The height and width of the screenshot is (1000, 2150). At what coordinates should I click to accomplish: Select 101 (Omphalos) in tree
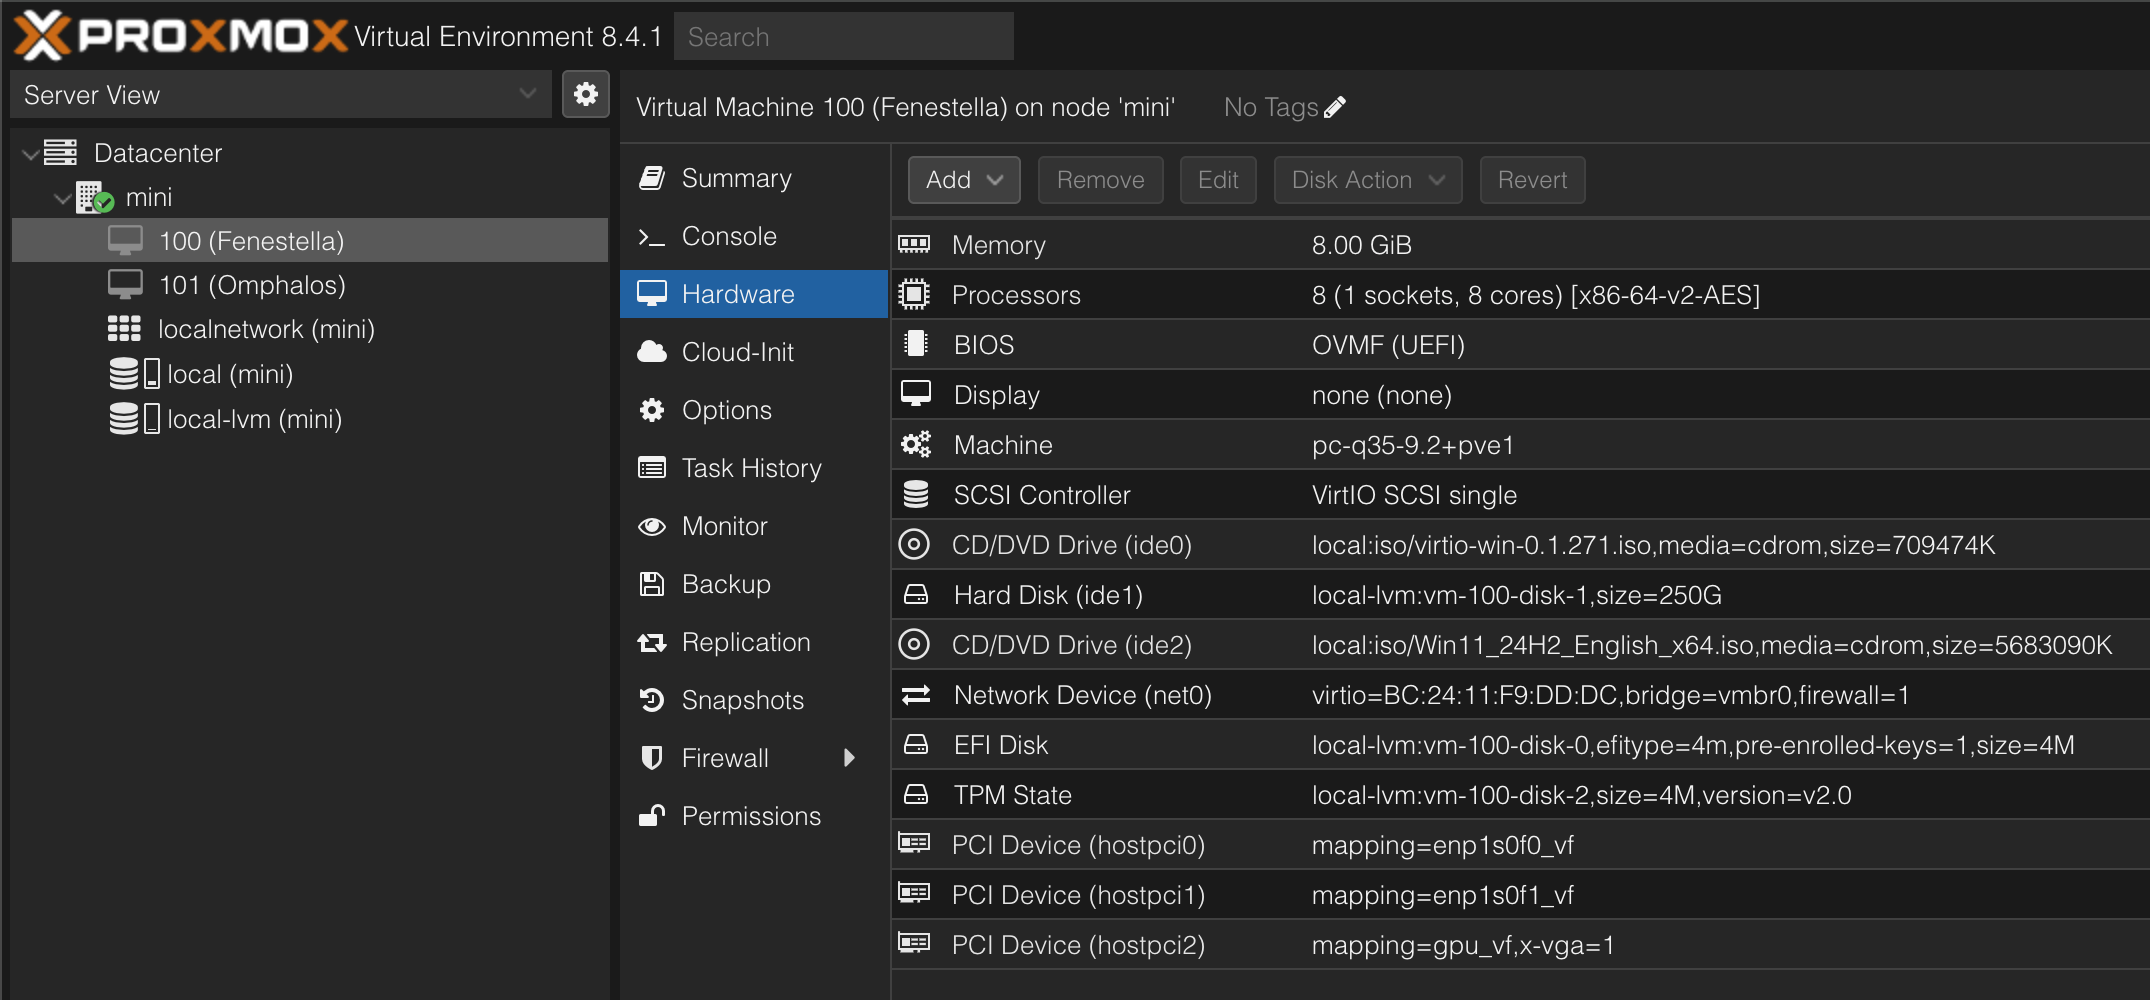click(x=309, y=285)
